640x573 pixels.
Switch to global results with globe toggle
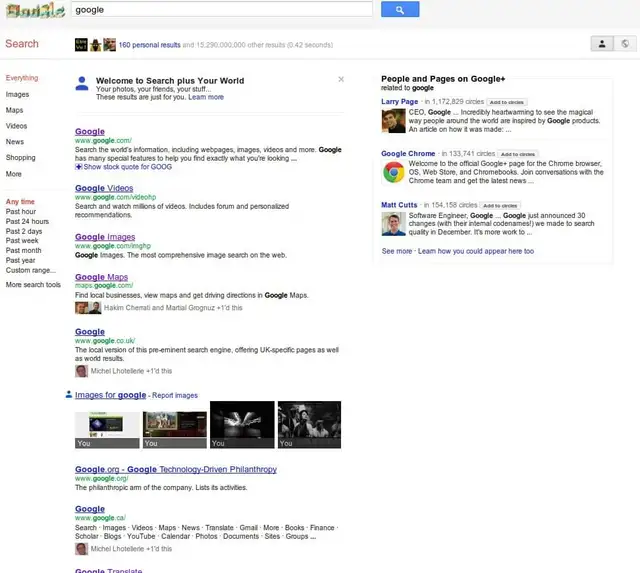coord(625,44)
